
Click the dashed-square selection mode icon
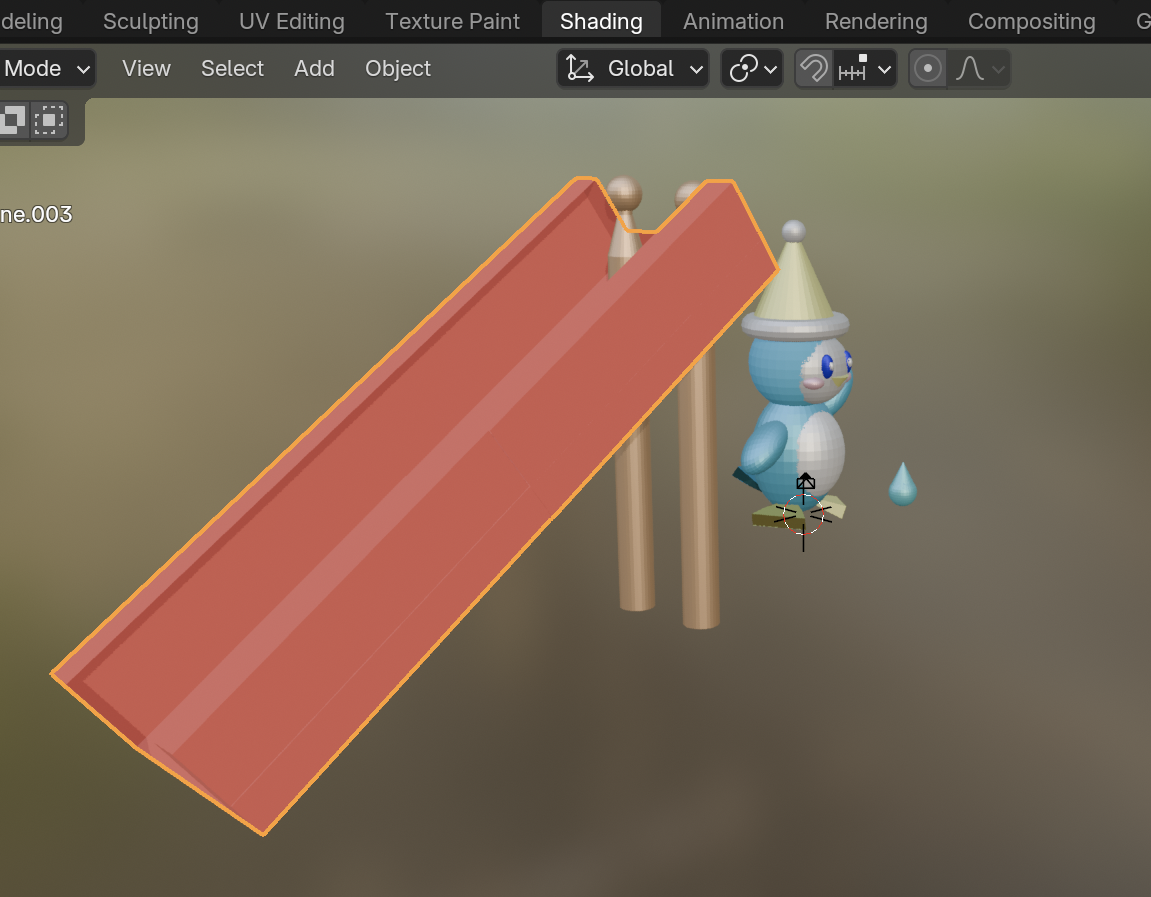coord(48,121)
